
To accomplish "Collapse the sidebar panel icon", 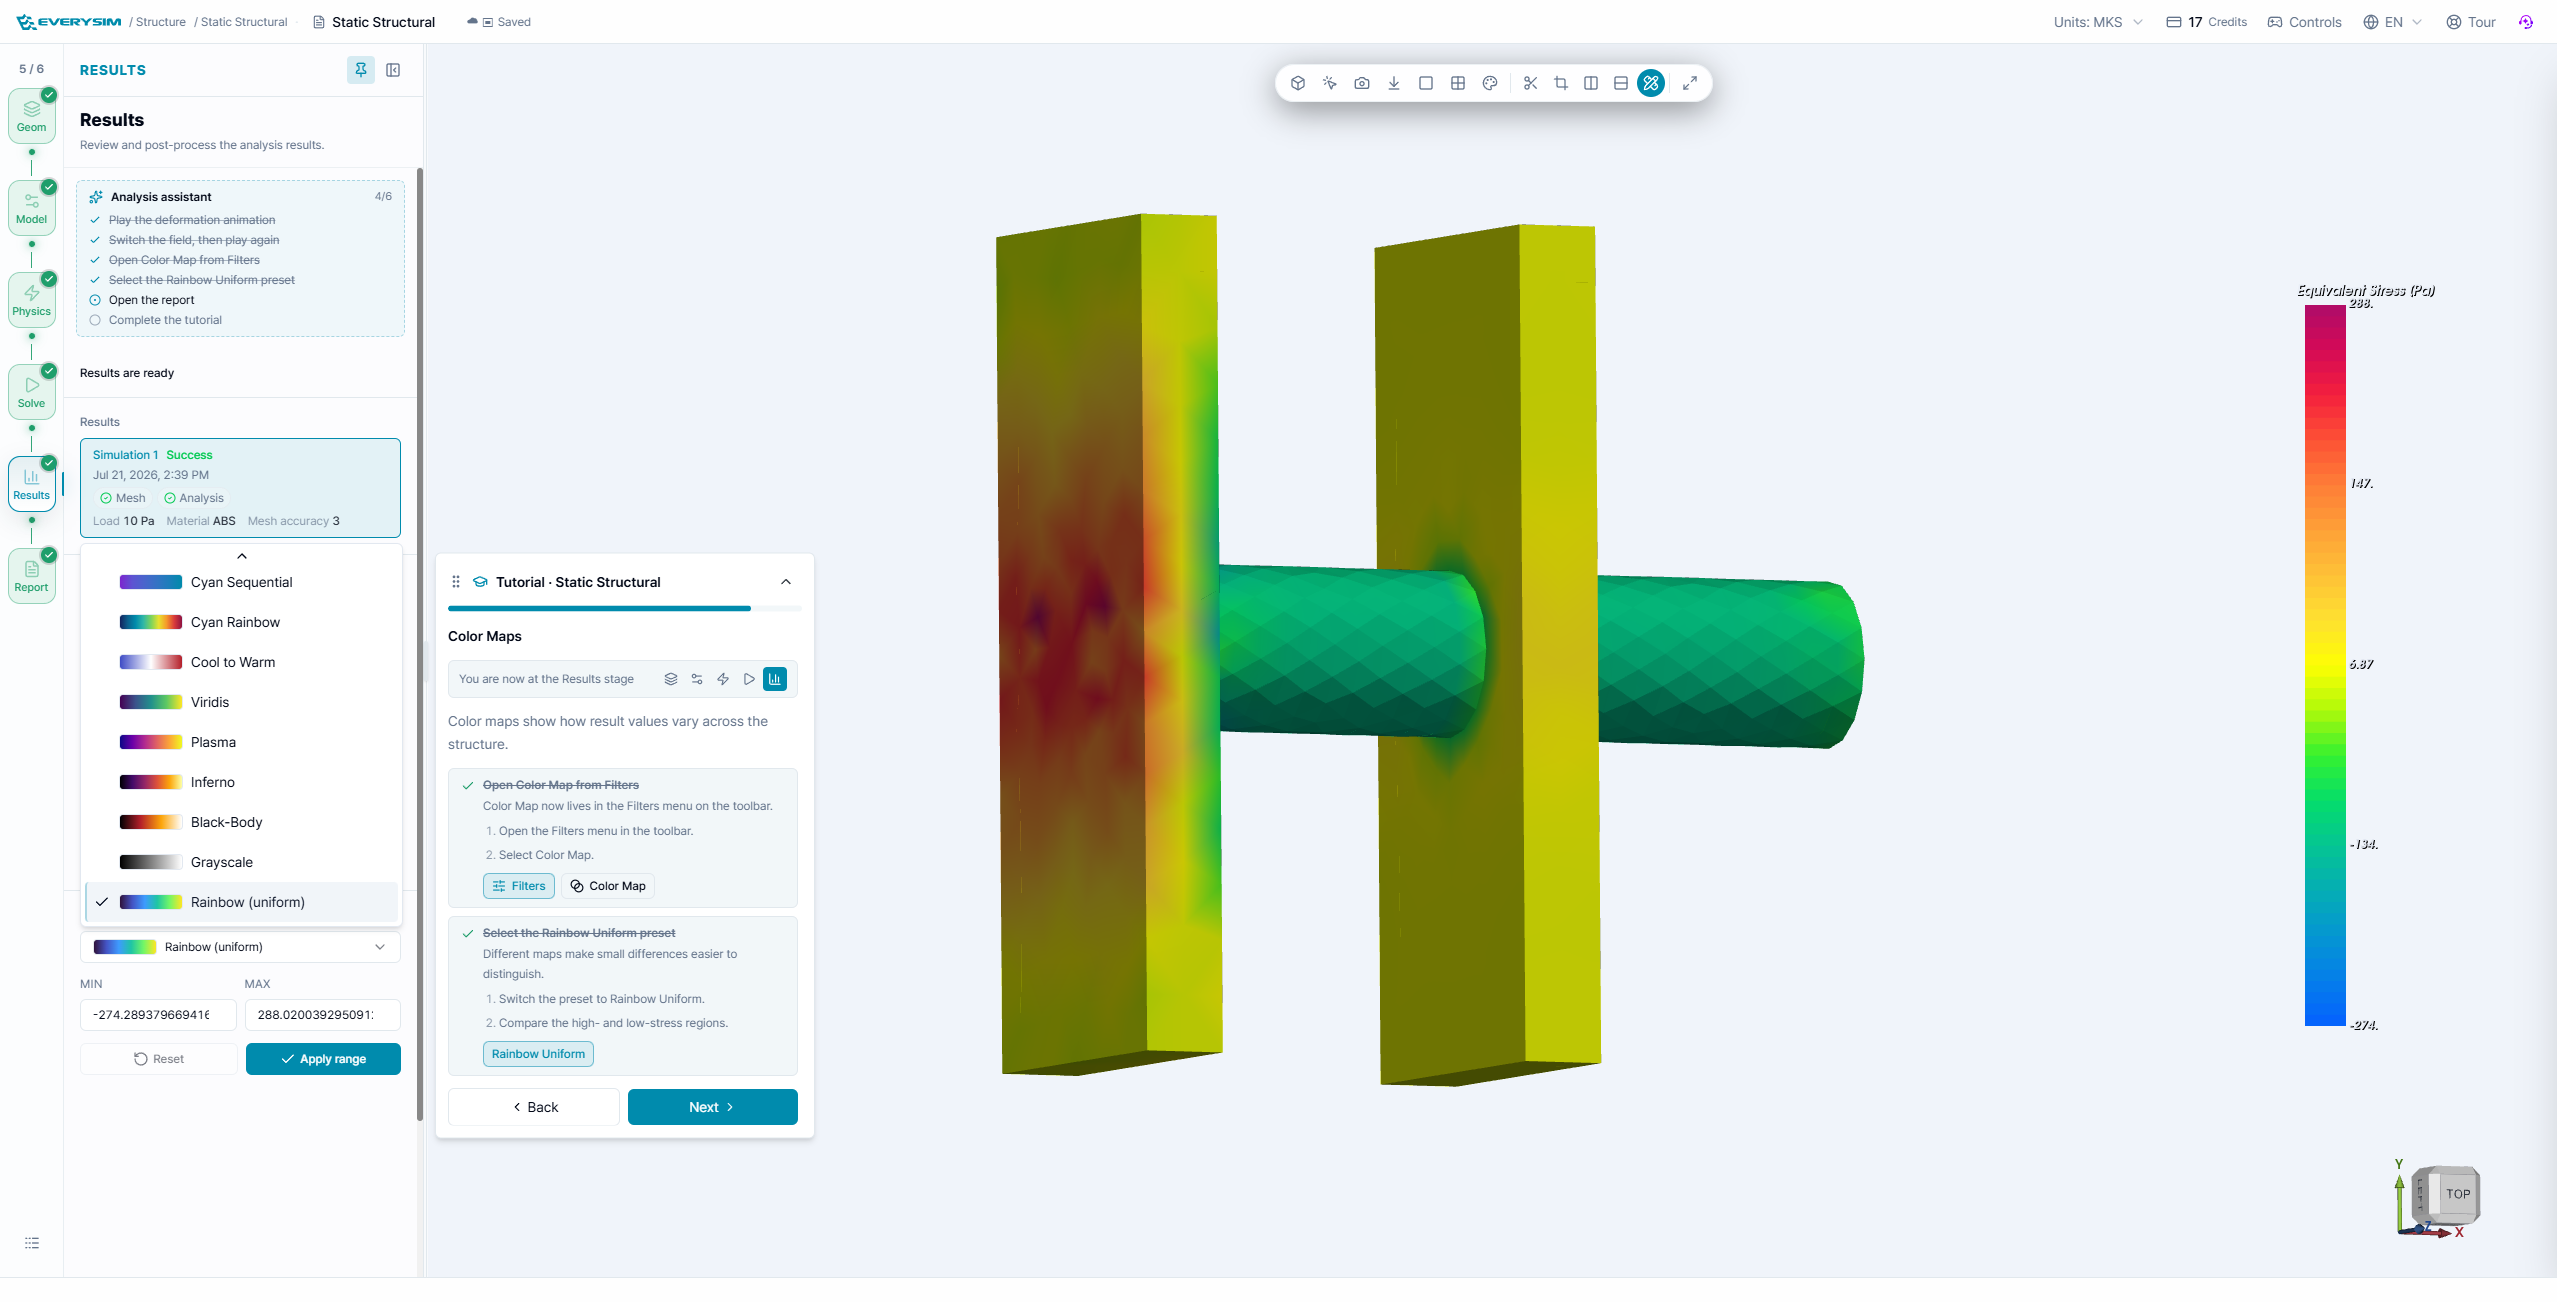I will coord(393,70).
